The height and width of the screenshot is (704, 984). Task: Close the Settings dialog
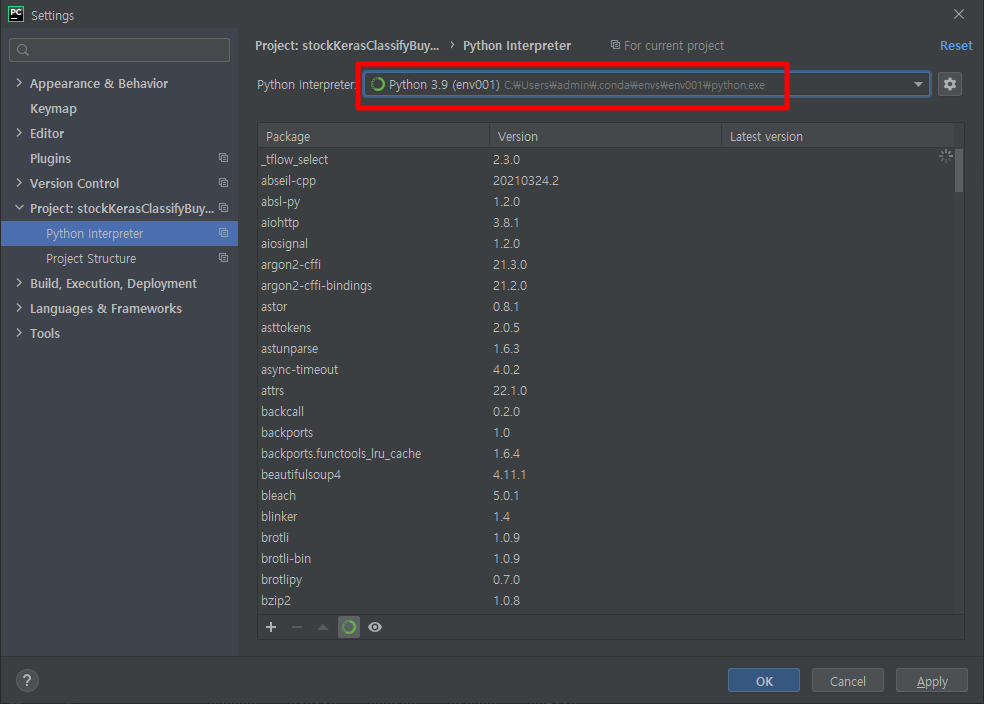958,14
